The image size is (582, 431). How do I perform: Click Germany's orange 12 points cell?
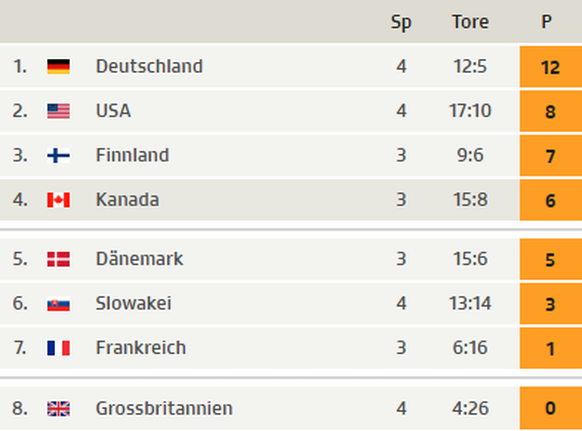tap(551, 67)
